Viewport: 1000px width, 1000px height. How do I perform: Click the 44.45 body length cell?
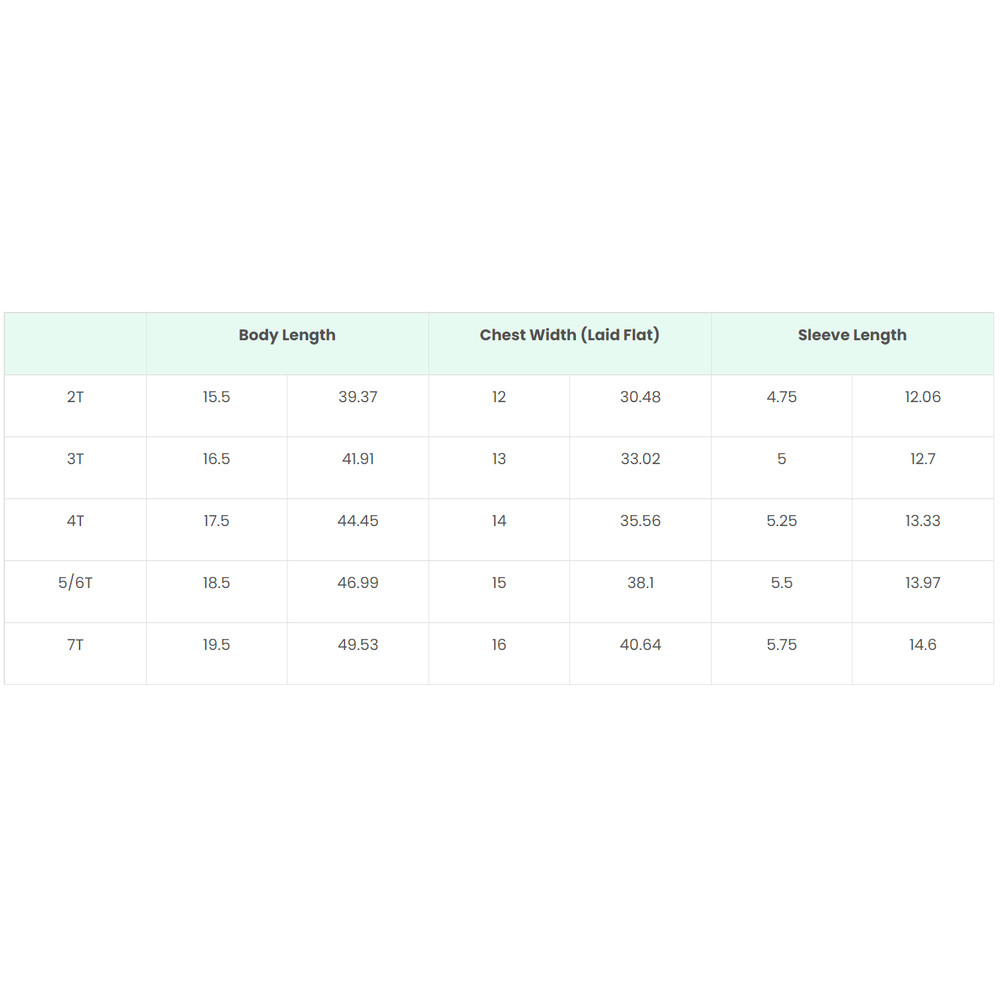pos(358,521)
